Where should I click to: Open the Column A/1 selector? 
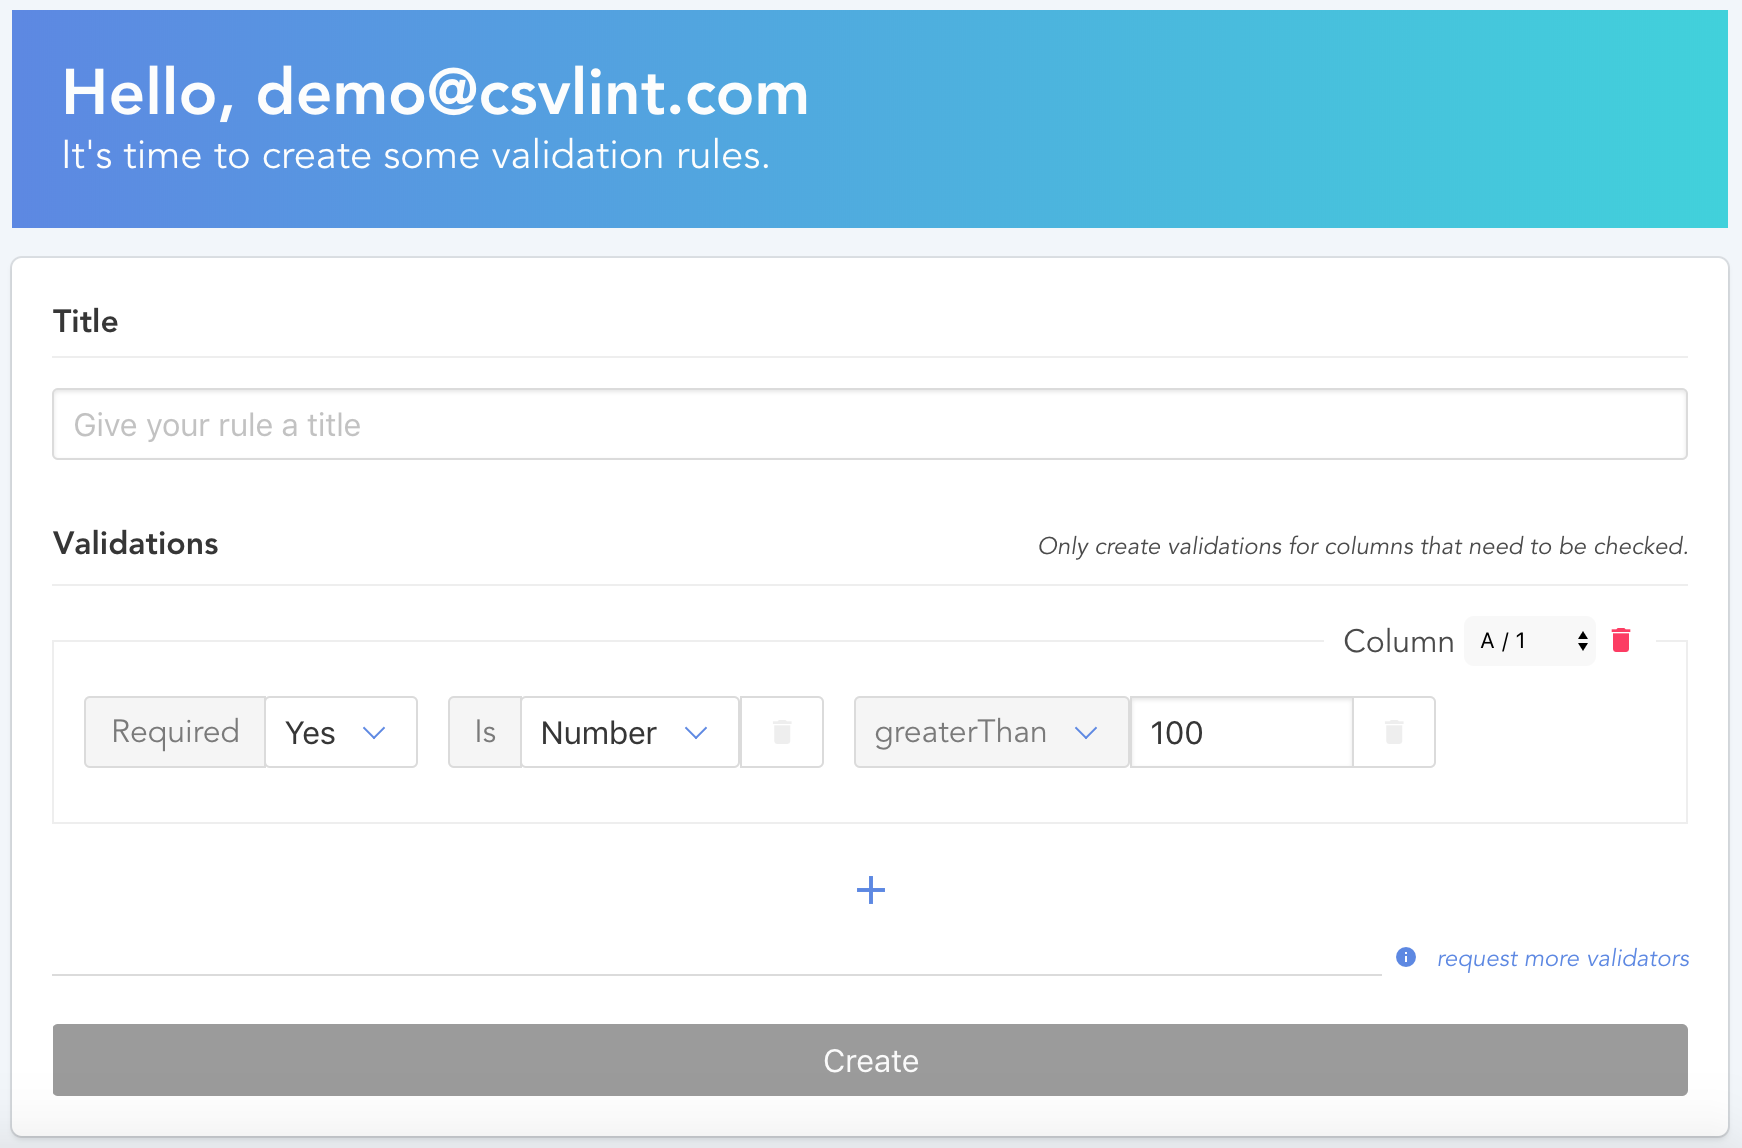pos(1528,641)
